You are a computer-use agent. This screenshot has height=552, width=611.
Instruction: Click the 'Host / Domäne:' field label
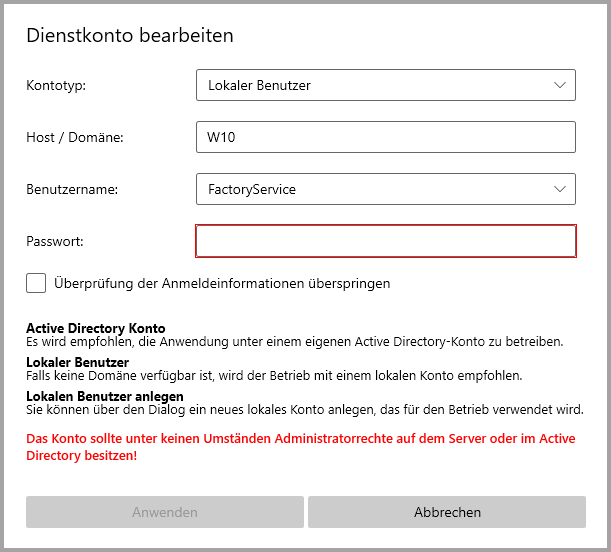(75, 137)
